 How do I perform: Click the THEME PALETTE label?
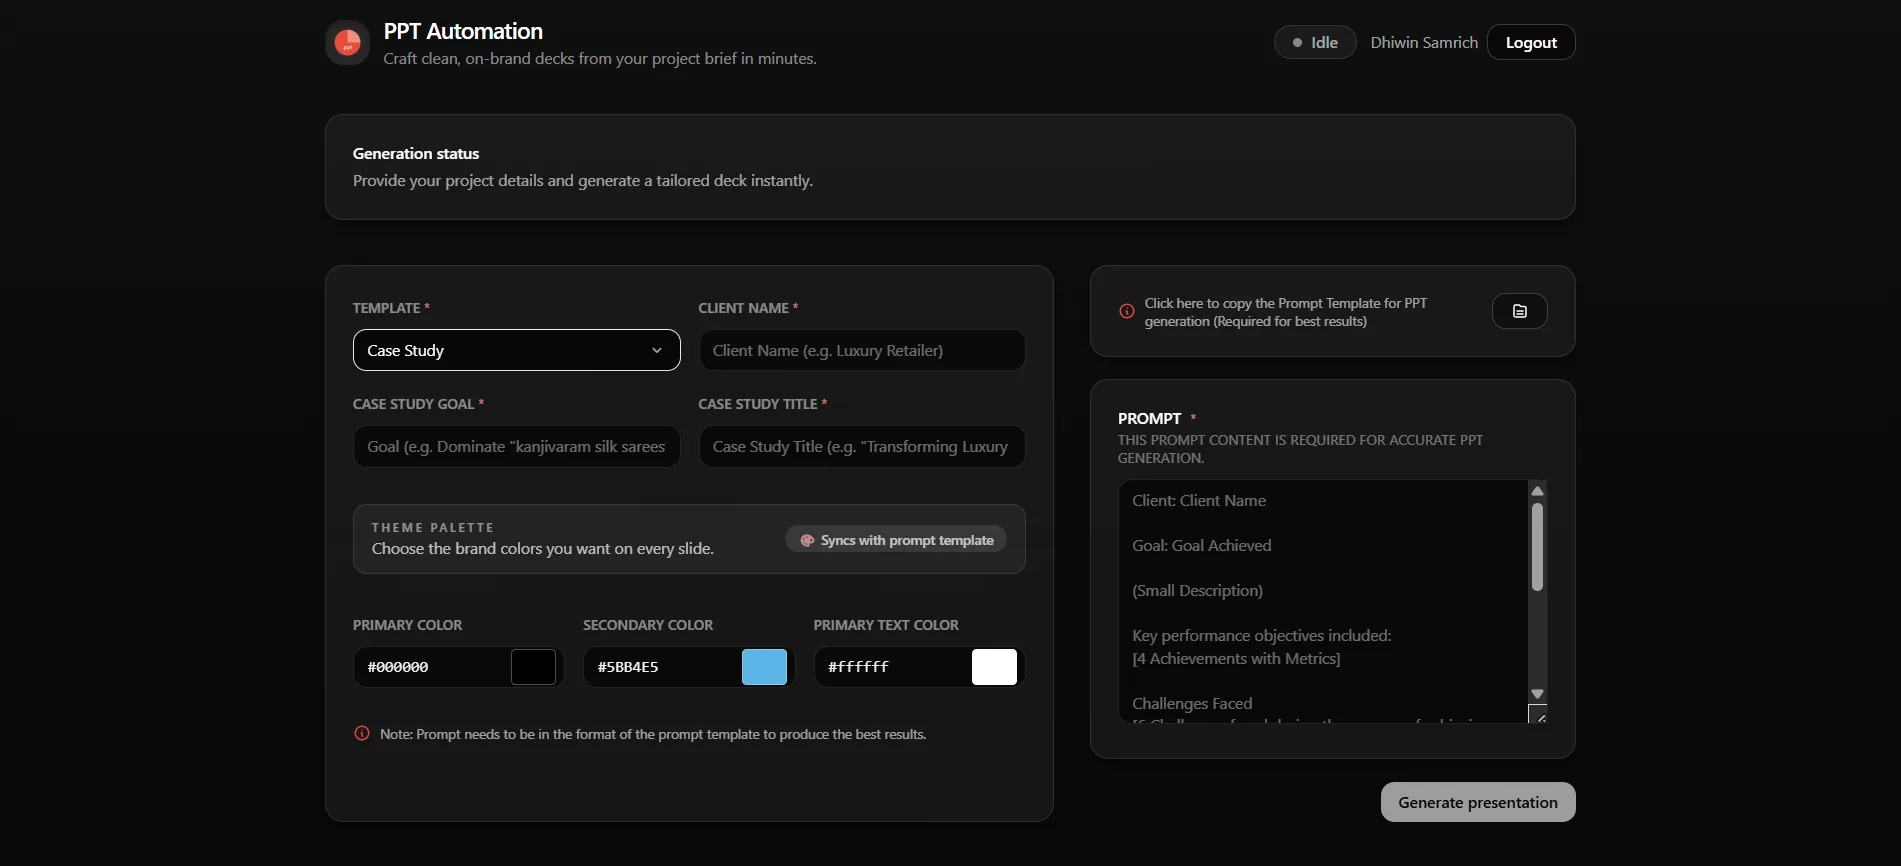433,527
